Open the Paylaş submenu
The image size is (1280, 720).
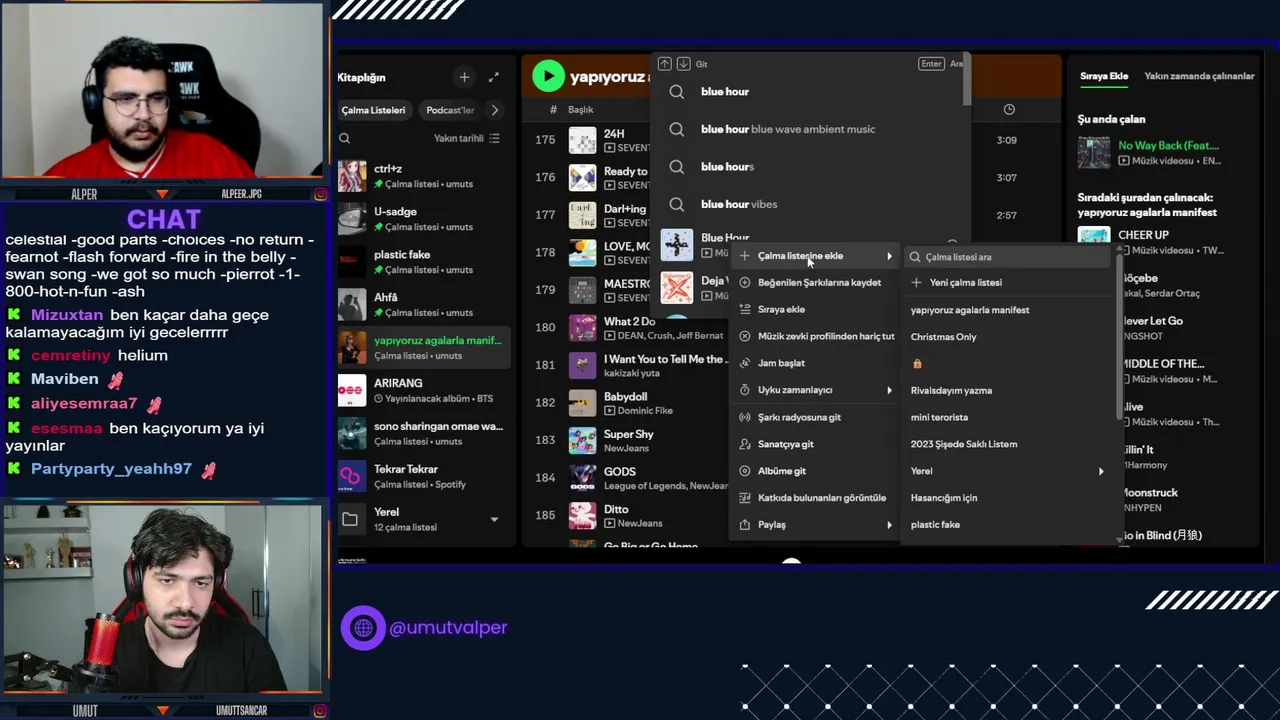[816, 525]
